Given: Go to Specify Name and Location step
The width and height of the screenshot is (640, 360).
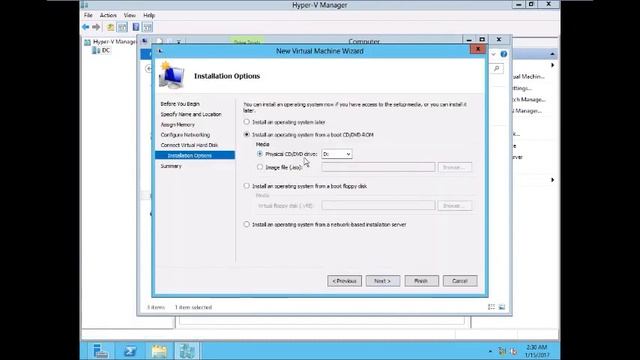Looking at the screenshot, I should click(x=191, y=114).
